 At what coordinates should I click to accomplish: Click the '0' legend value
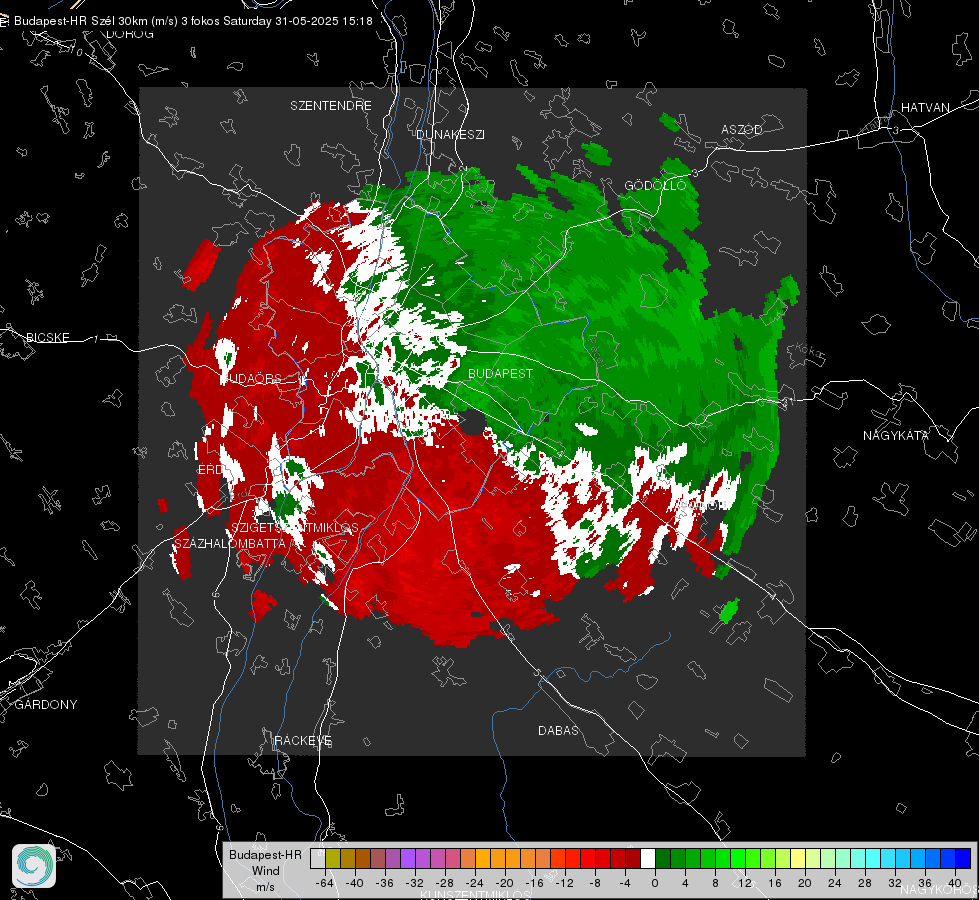655,883
